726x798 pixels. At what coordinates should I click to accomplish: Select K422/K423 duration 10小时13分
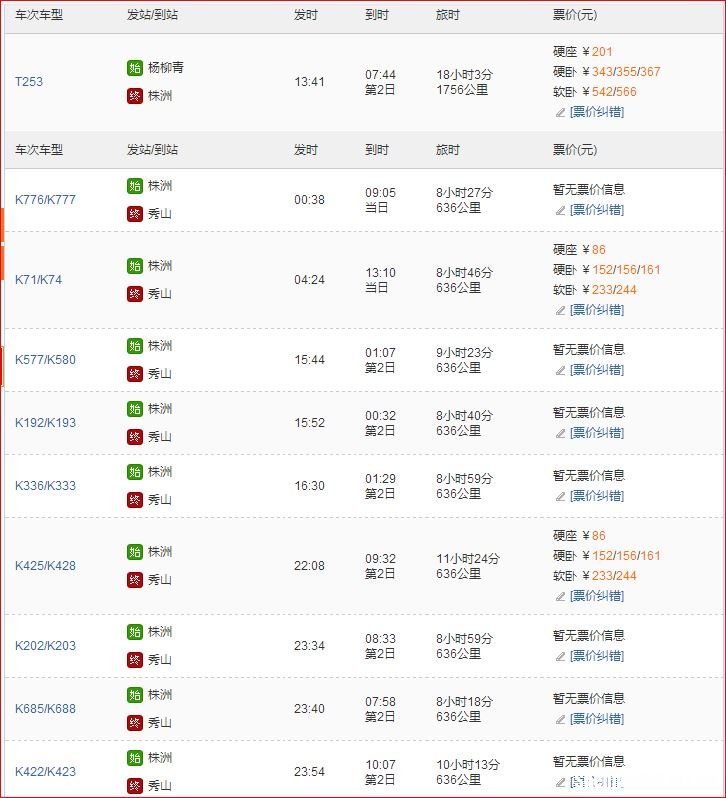tap(468, 764)
